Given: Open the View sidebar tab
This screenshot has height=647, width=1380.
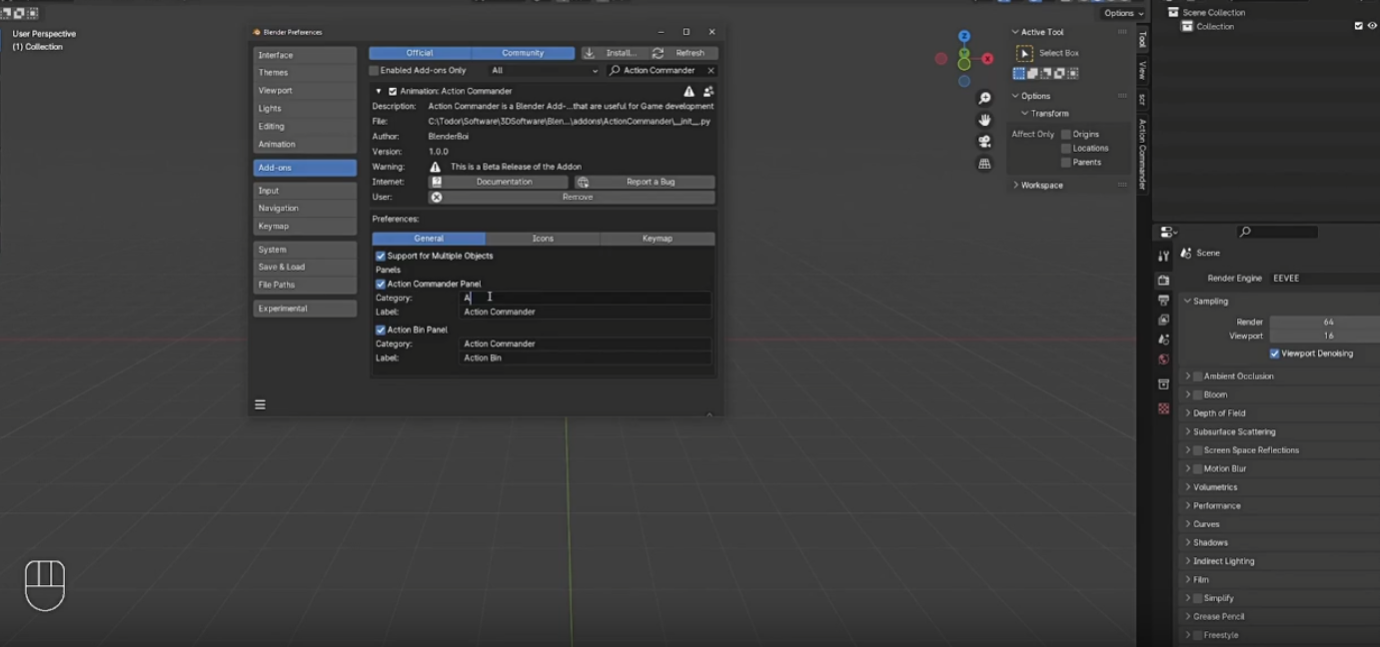Looking at the screenshot, I should tap(1142, 70).
